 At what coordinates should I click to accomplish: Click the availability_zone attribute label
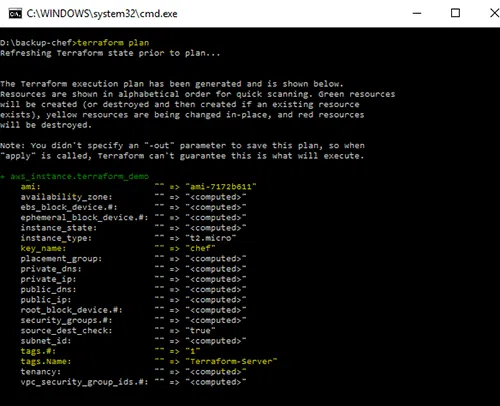point(66,197)
